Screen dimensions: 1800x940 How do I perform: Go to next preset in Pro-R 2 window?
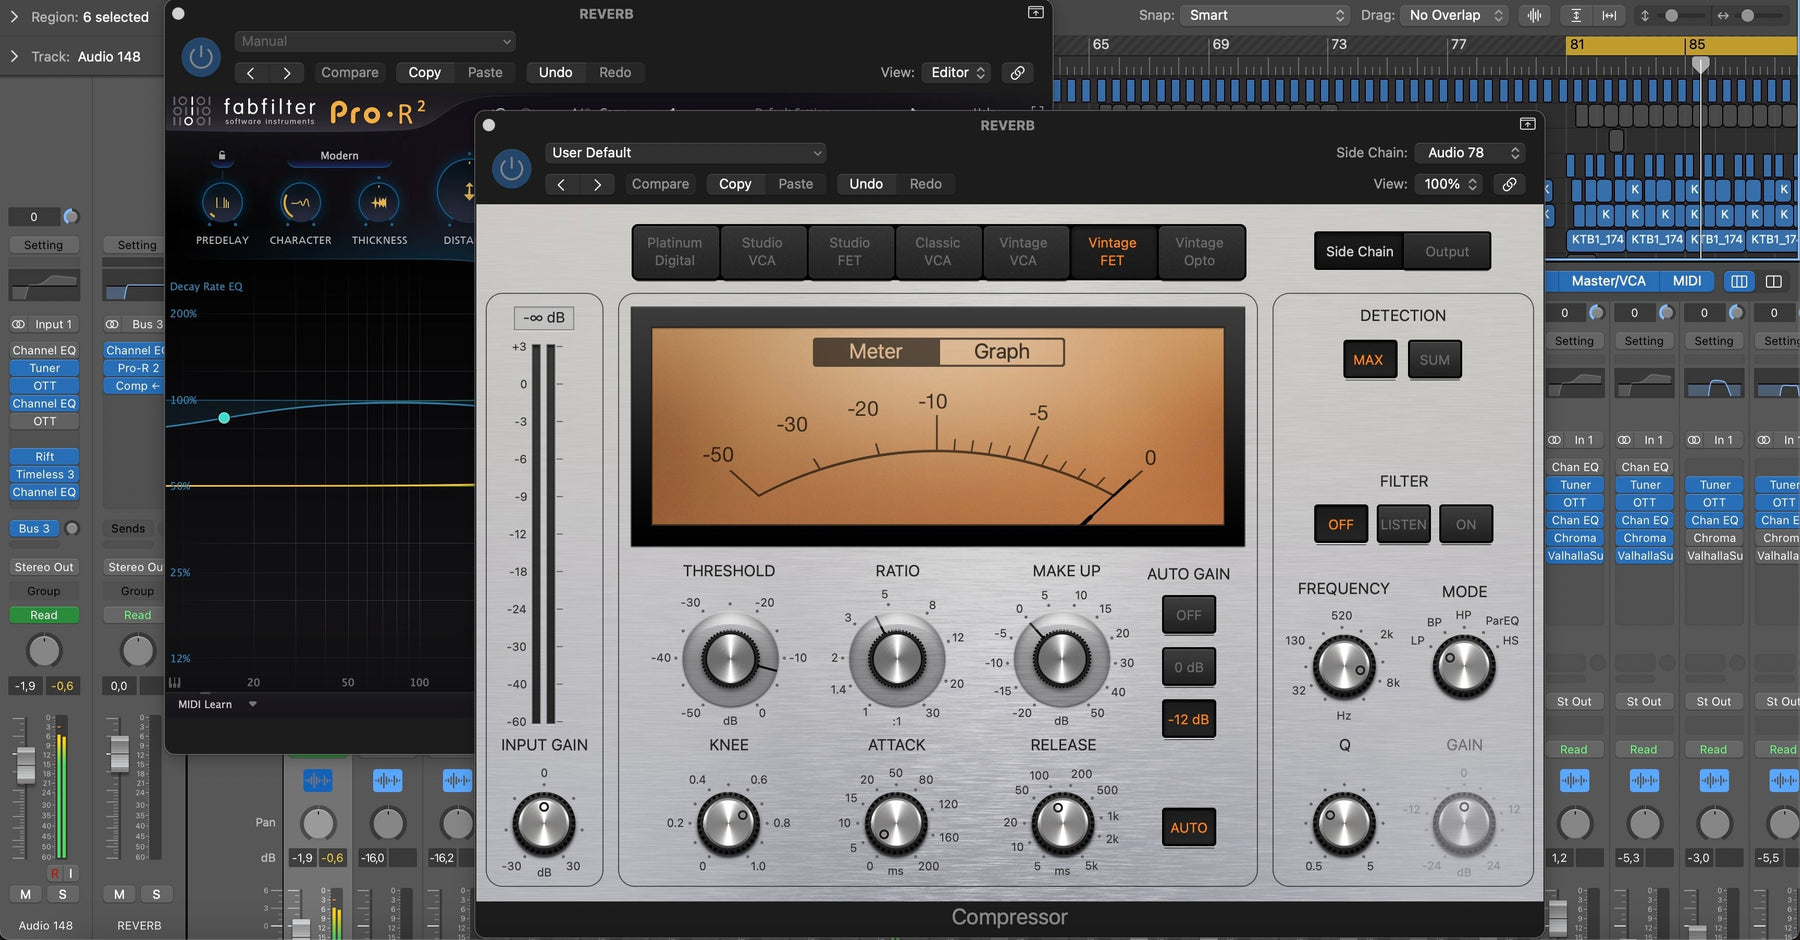pos(287,73)
